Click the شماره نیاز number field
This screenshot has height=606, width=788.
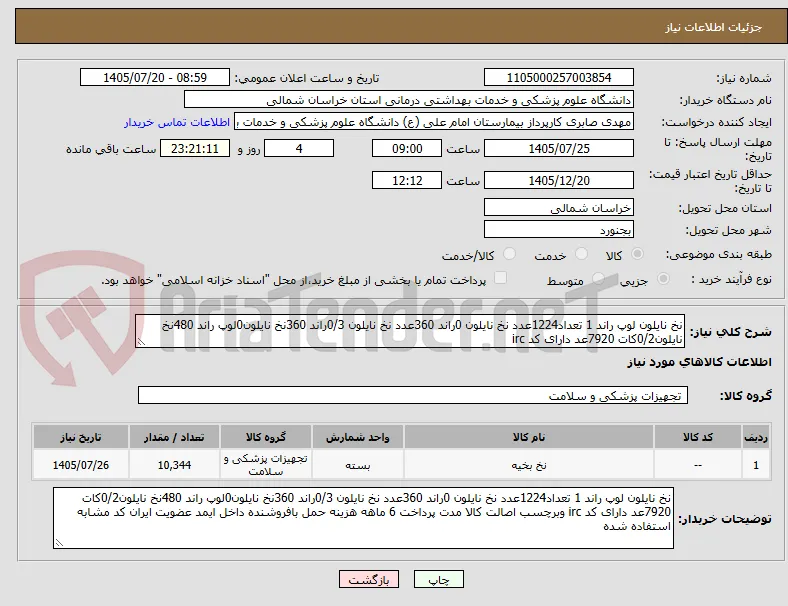click(558, 78)
